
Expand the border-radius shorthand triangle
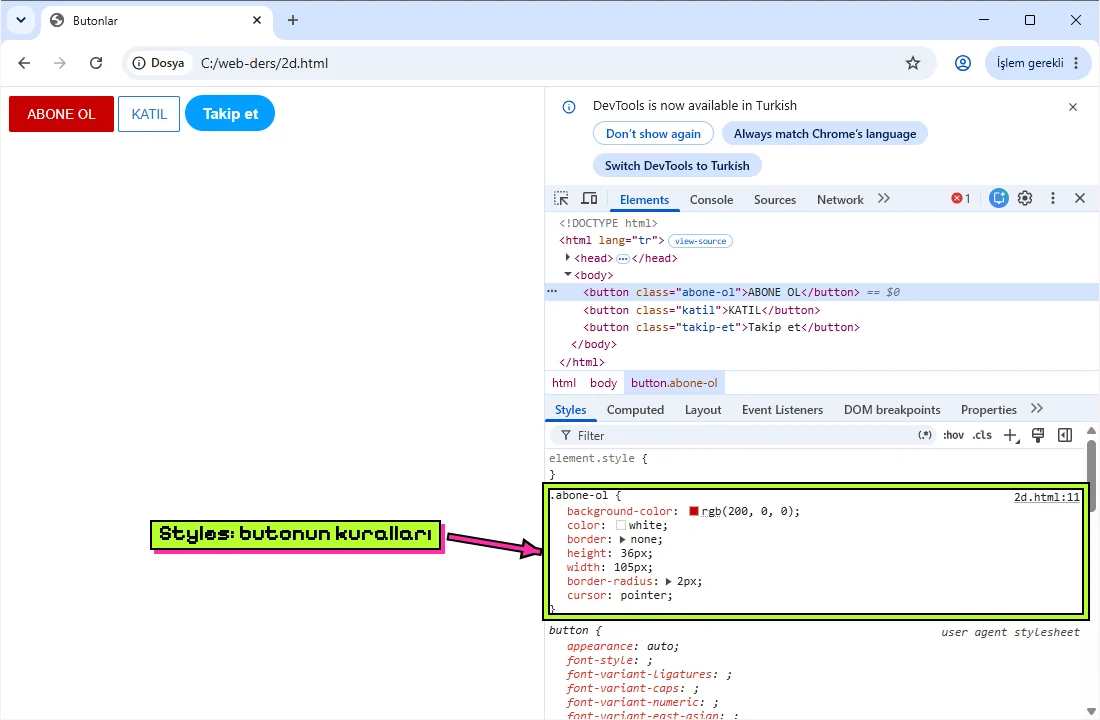coord(669,582)
